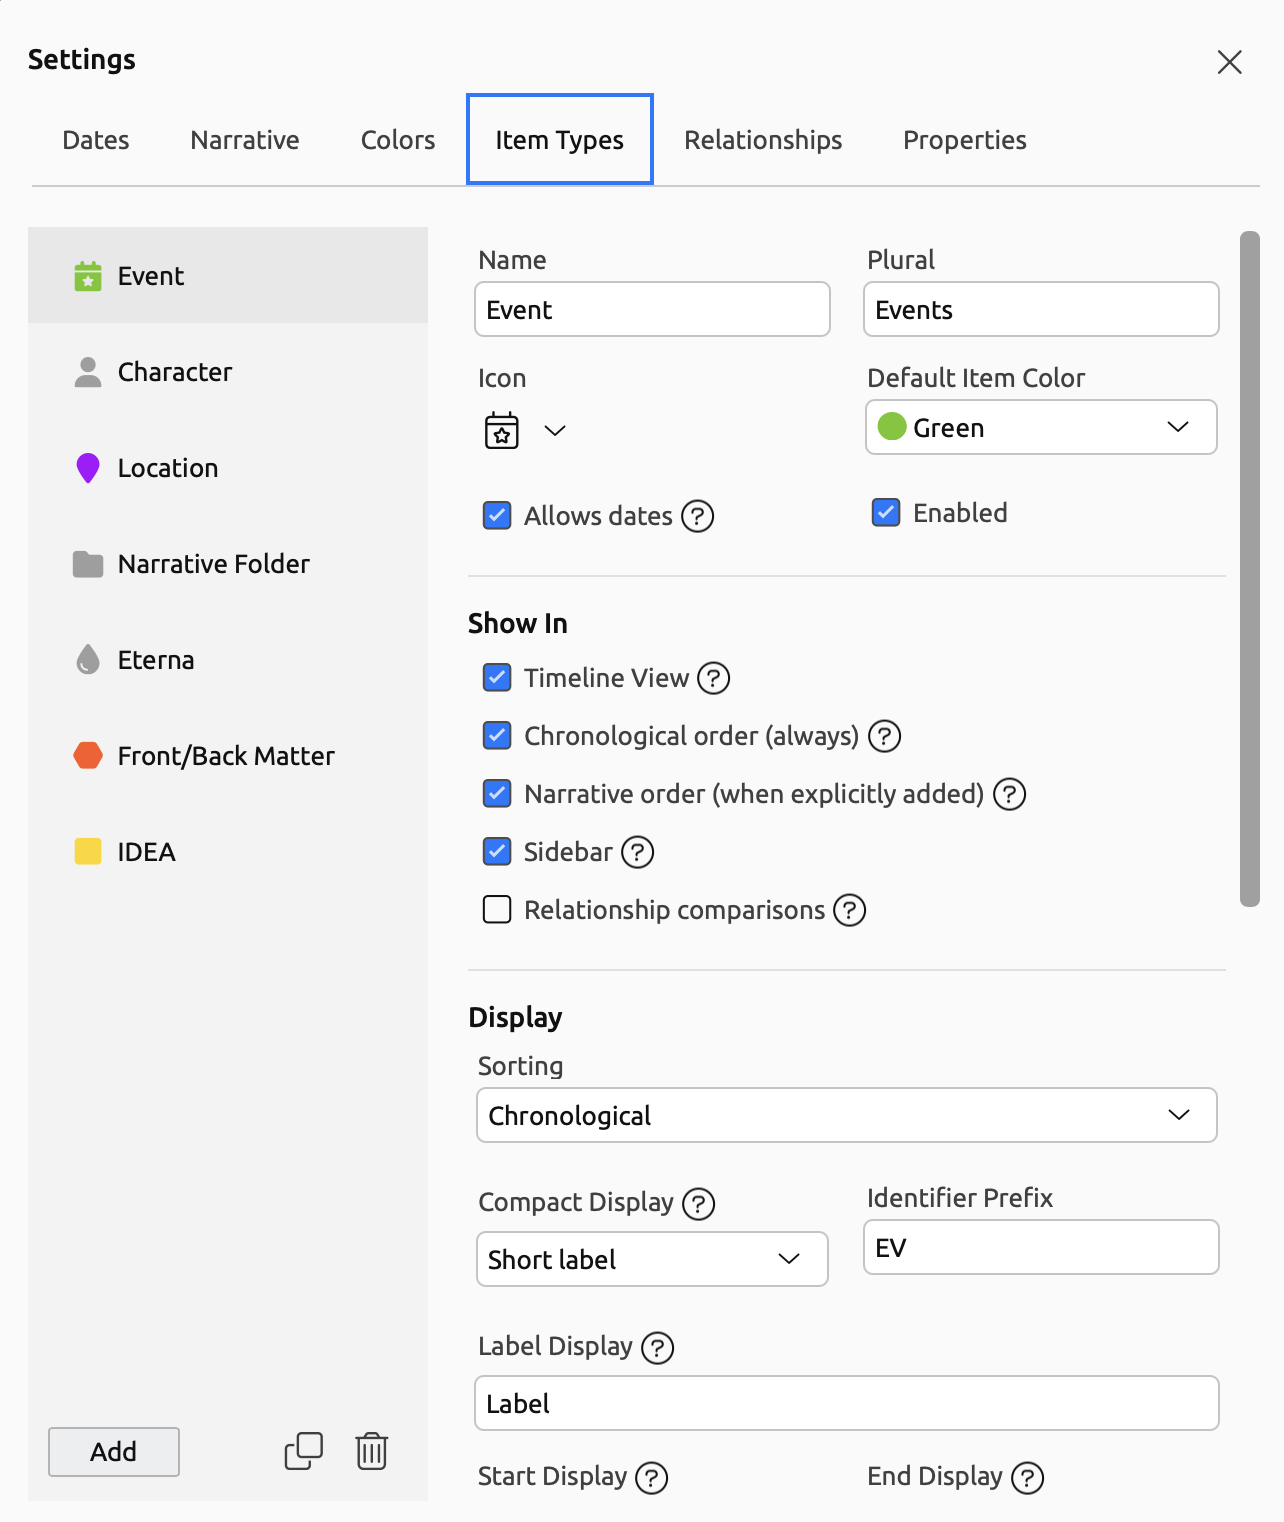Click help icon next to Allows dates

pyautogui.click(x=697, y=516)
